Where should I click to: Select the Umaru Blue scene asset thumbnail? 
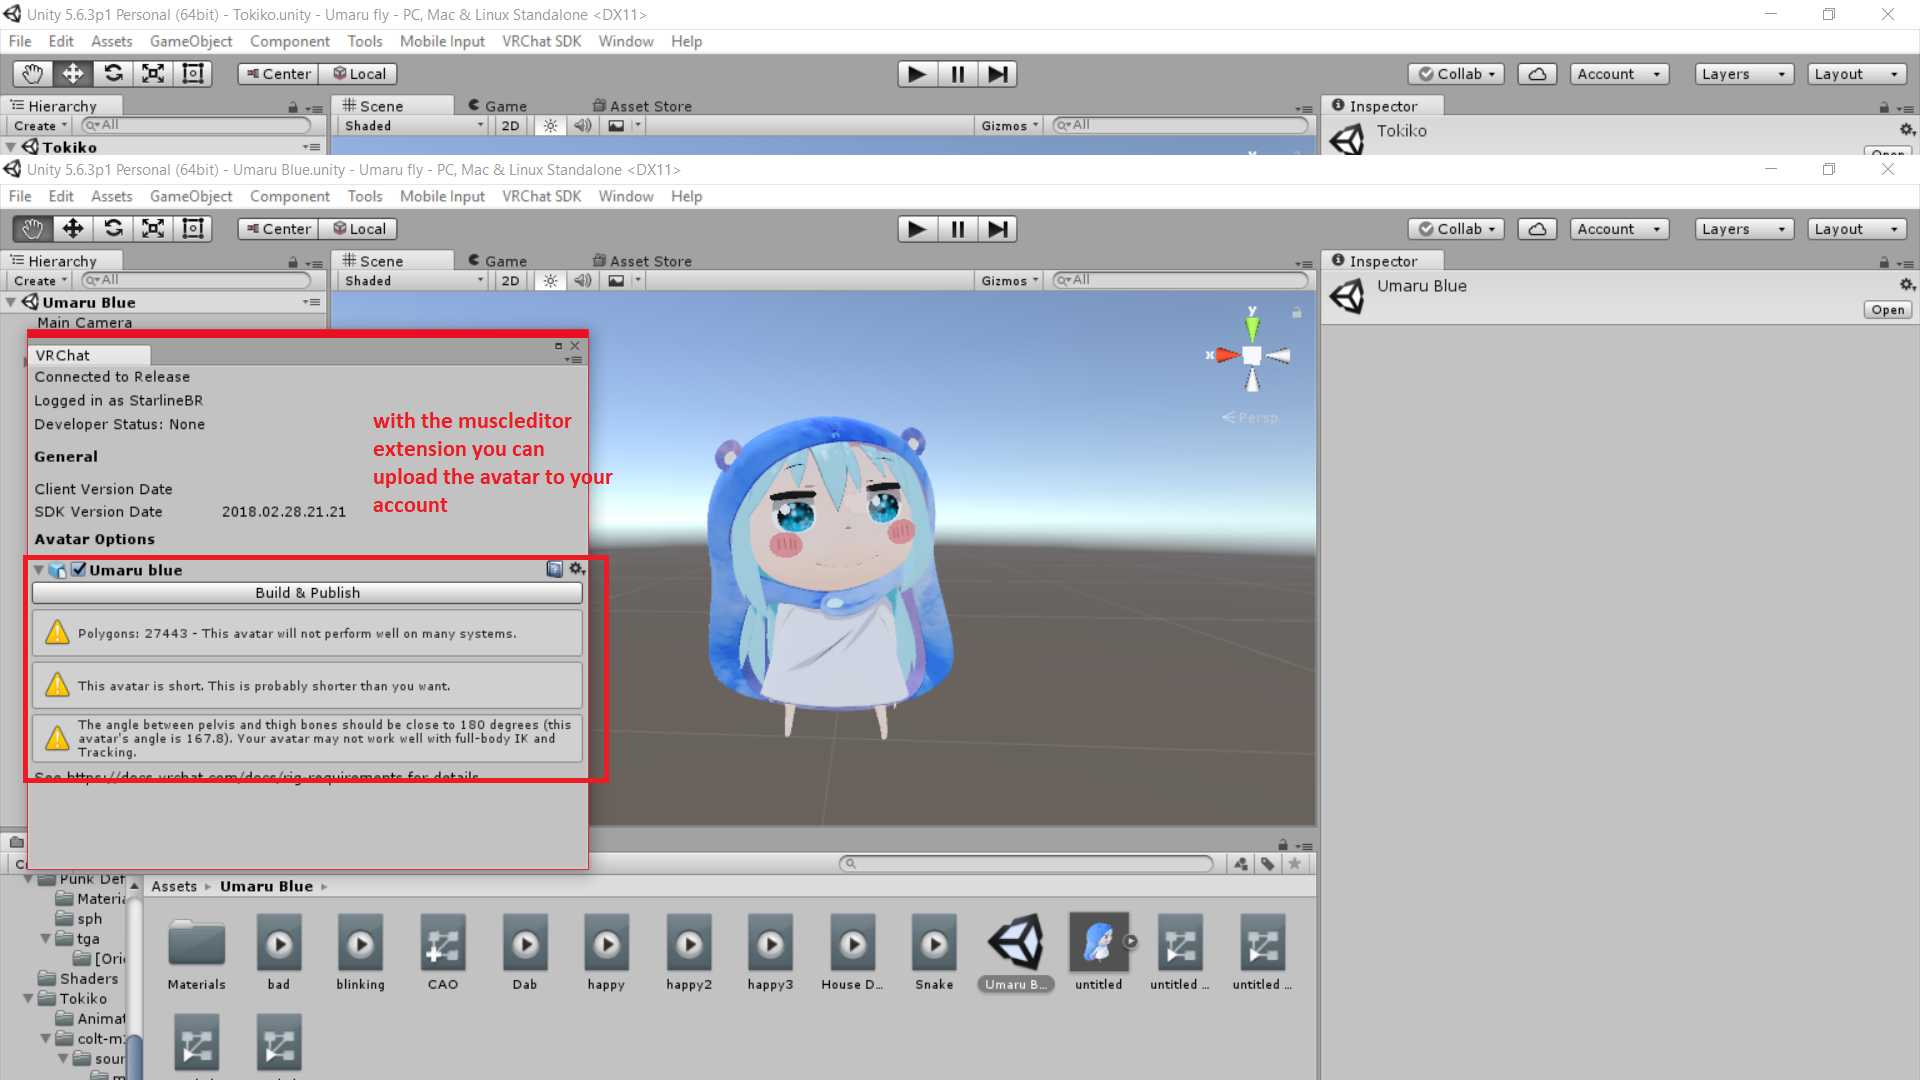point(1016,942)
